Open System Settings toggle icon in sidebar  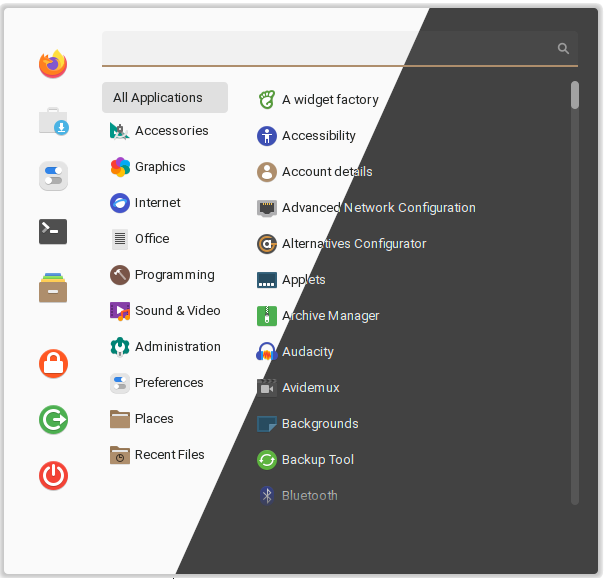click(x=53, y=176)
